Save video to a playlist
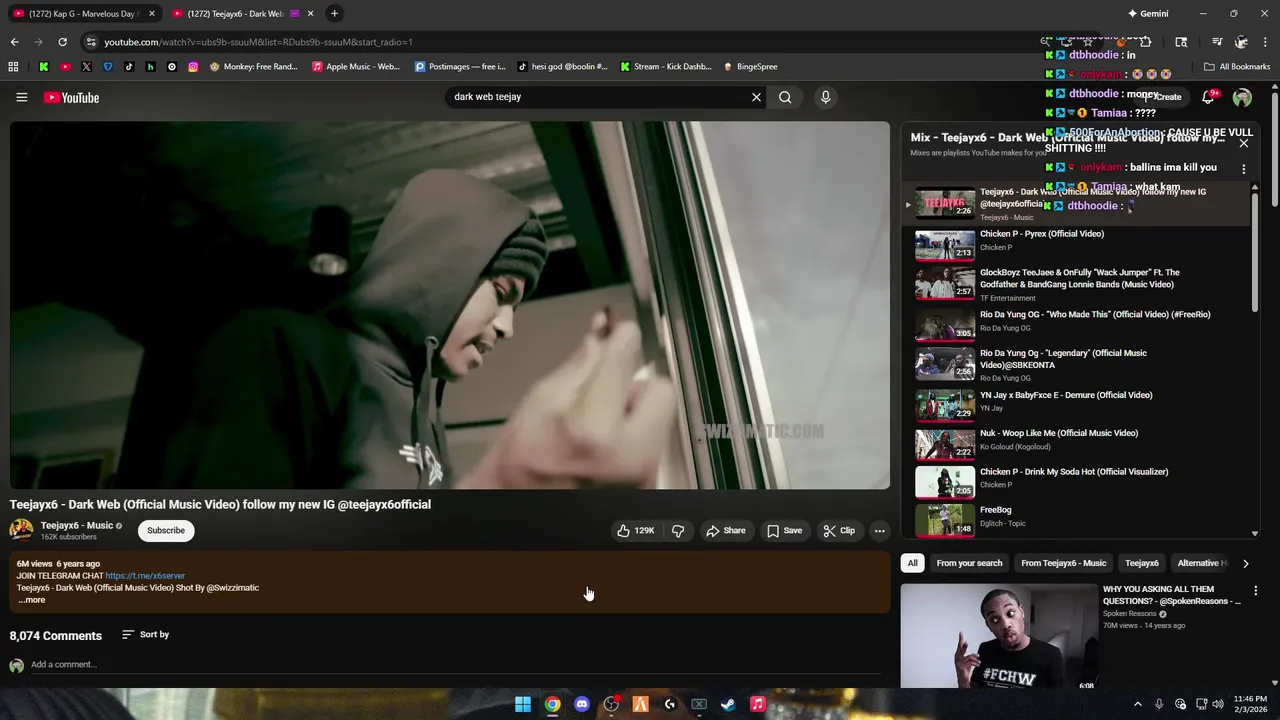The height and width of the screenshot is (720, 1280). (784, 530)
